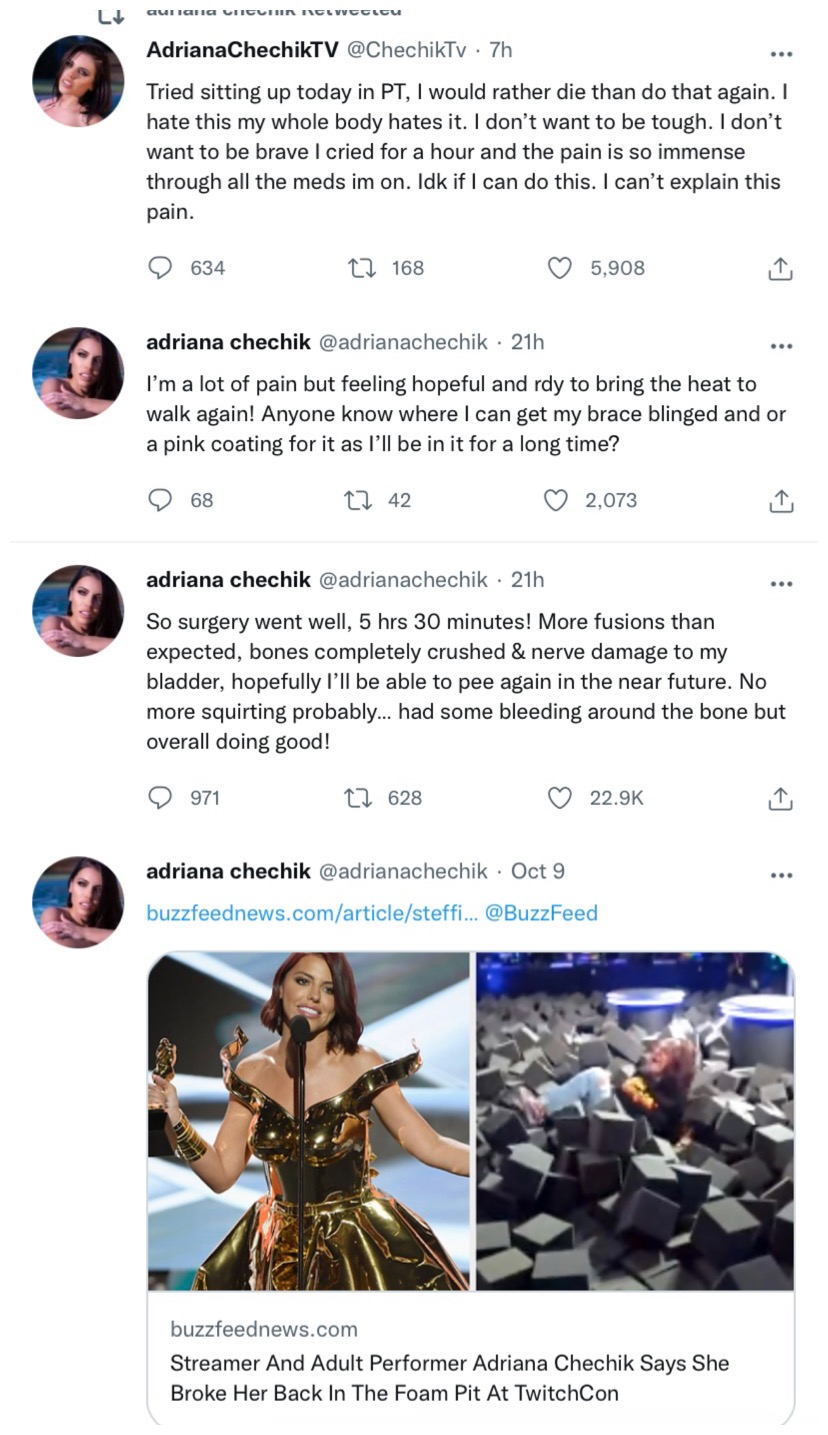Open the buzzfeednews.com article link
This screenshot has width=828, height=1435.
pyautogui.click(x=311, y=913)
